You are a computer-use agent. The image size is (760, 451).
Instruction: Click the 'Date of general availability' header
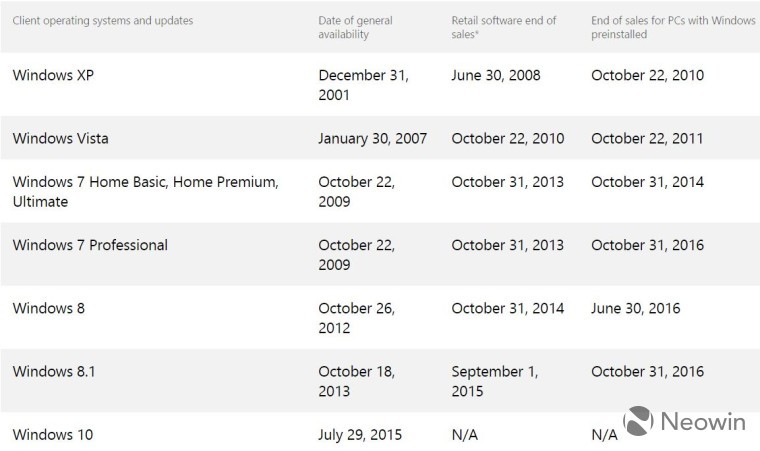click(x=355, y=27)
